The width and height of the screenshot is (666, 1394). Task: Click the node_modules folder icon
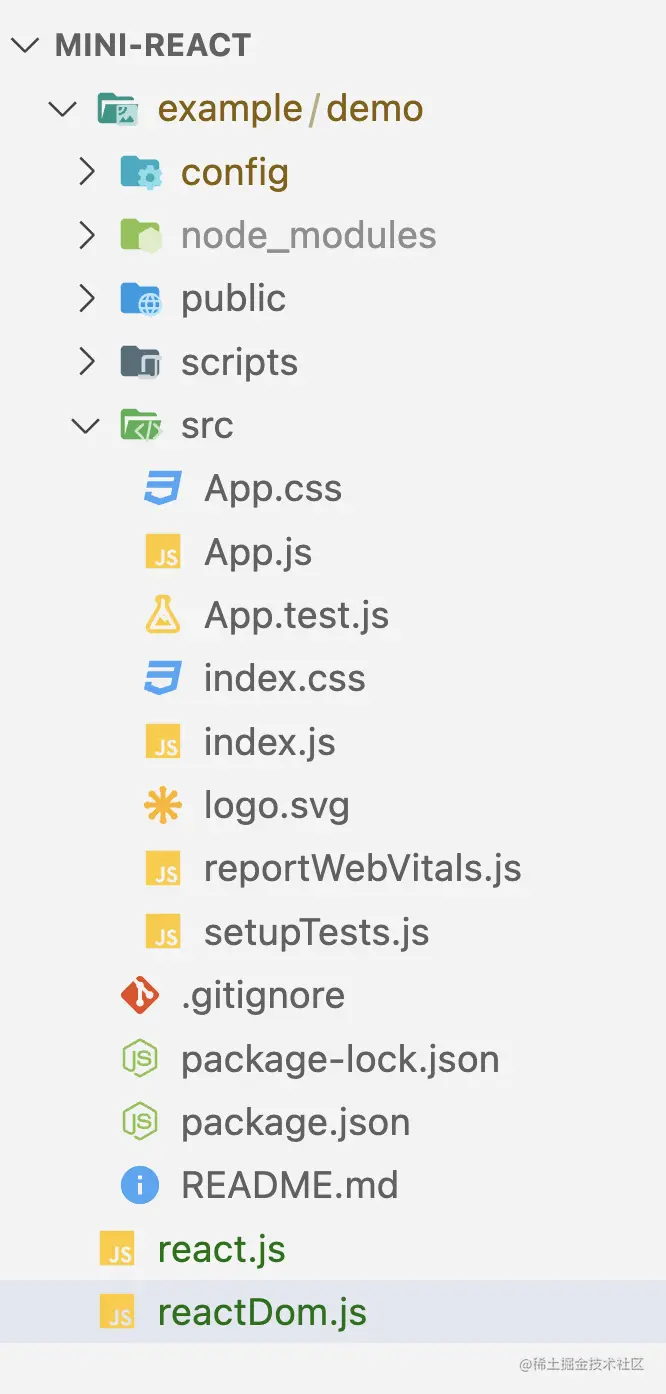pyautogui.click(x=140, y=235)
